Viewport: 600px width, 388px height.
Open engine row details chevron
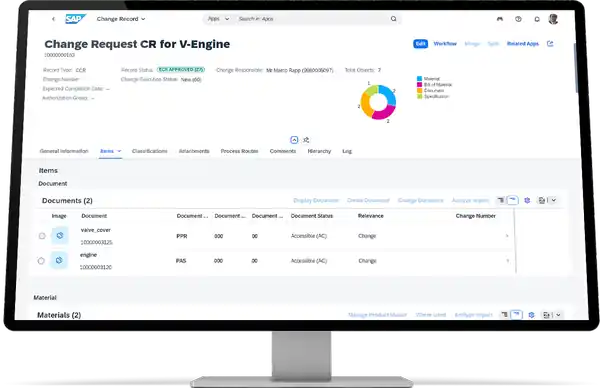click(x=508, y=261)
